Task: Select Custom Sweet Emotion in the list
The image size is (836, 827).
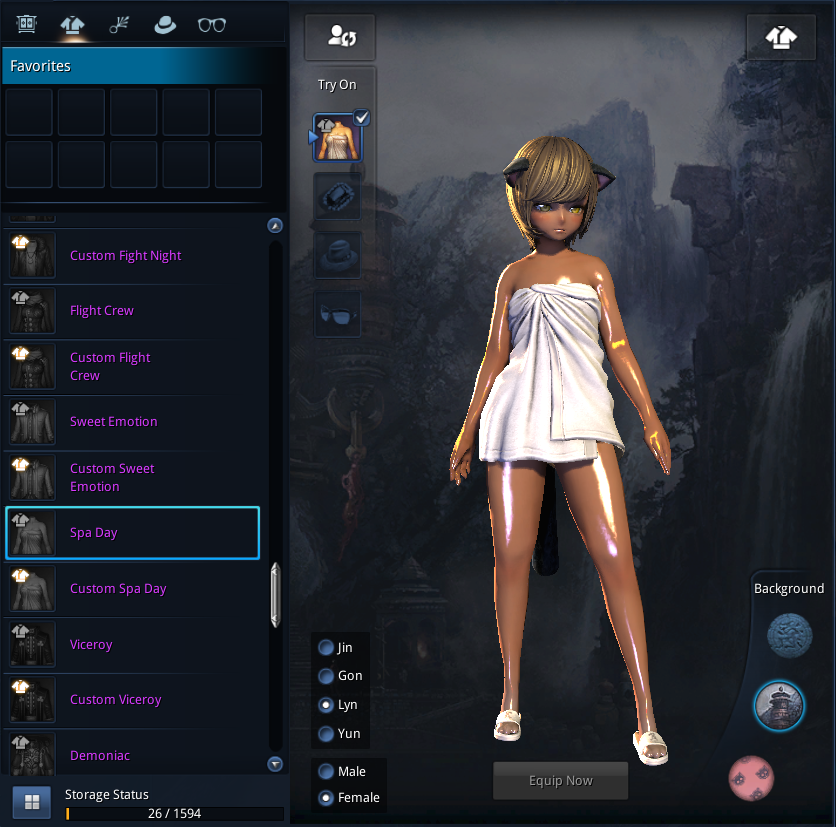Action: click(x=132, y=477)
